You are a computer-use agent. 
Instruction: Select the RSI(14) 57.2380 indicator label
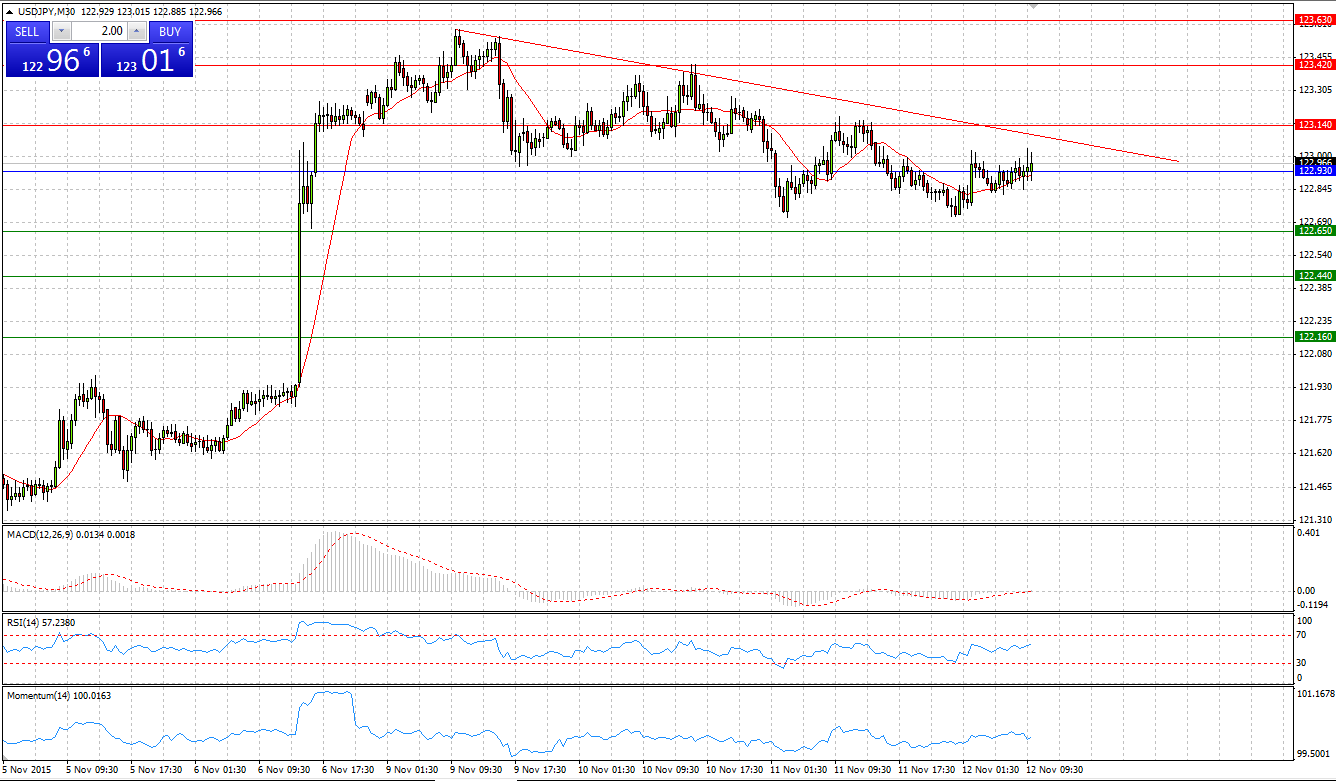point(41,622)
